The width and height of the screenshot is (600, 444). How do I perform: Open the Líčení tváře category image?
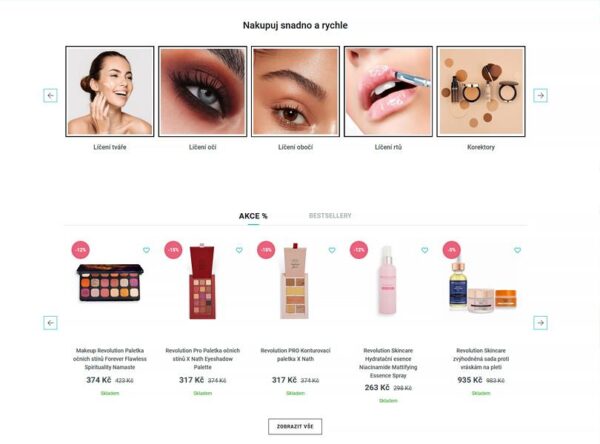pos(110,91)
